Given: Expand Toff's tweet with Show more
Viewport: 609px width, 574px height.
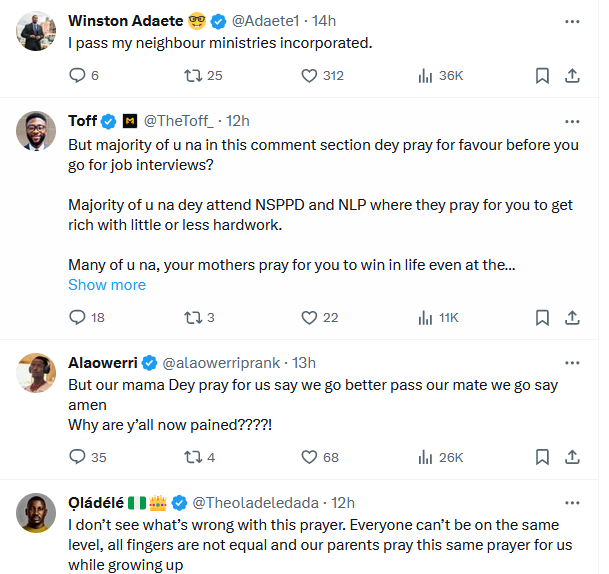Looking at the screenshot, I should tap(107, 285).
